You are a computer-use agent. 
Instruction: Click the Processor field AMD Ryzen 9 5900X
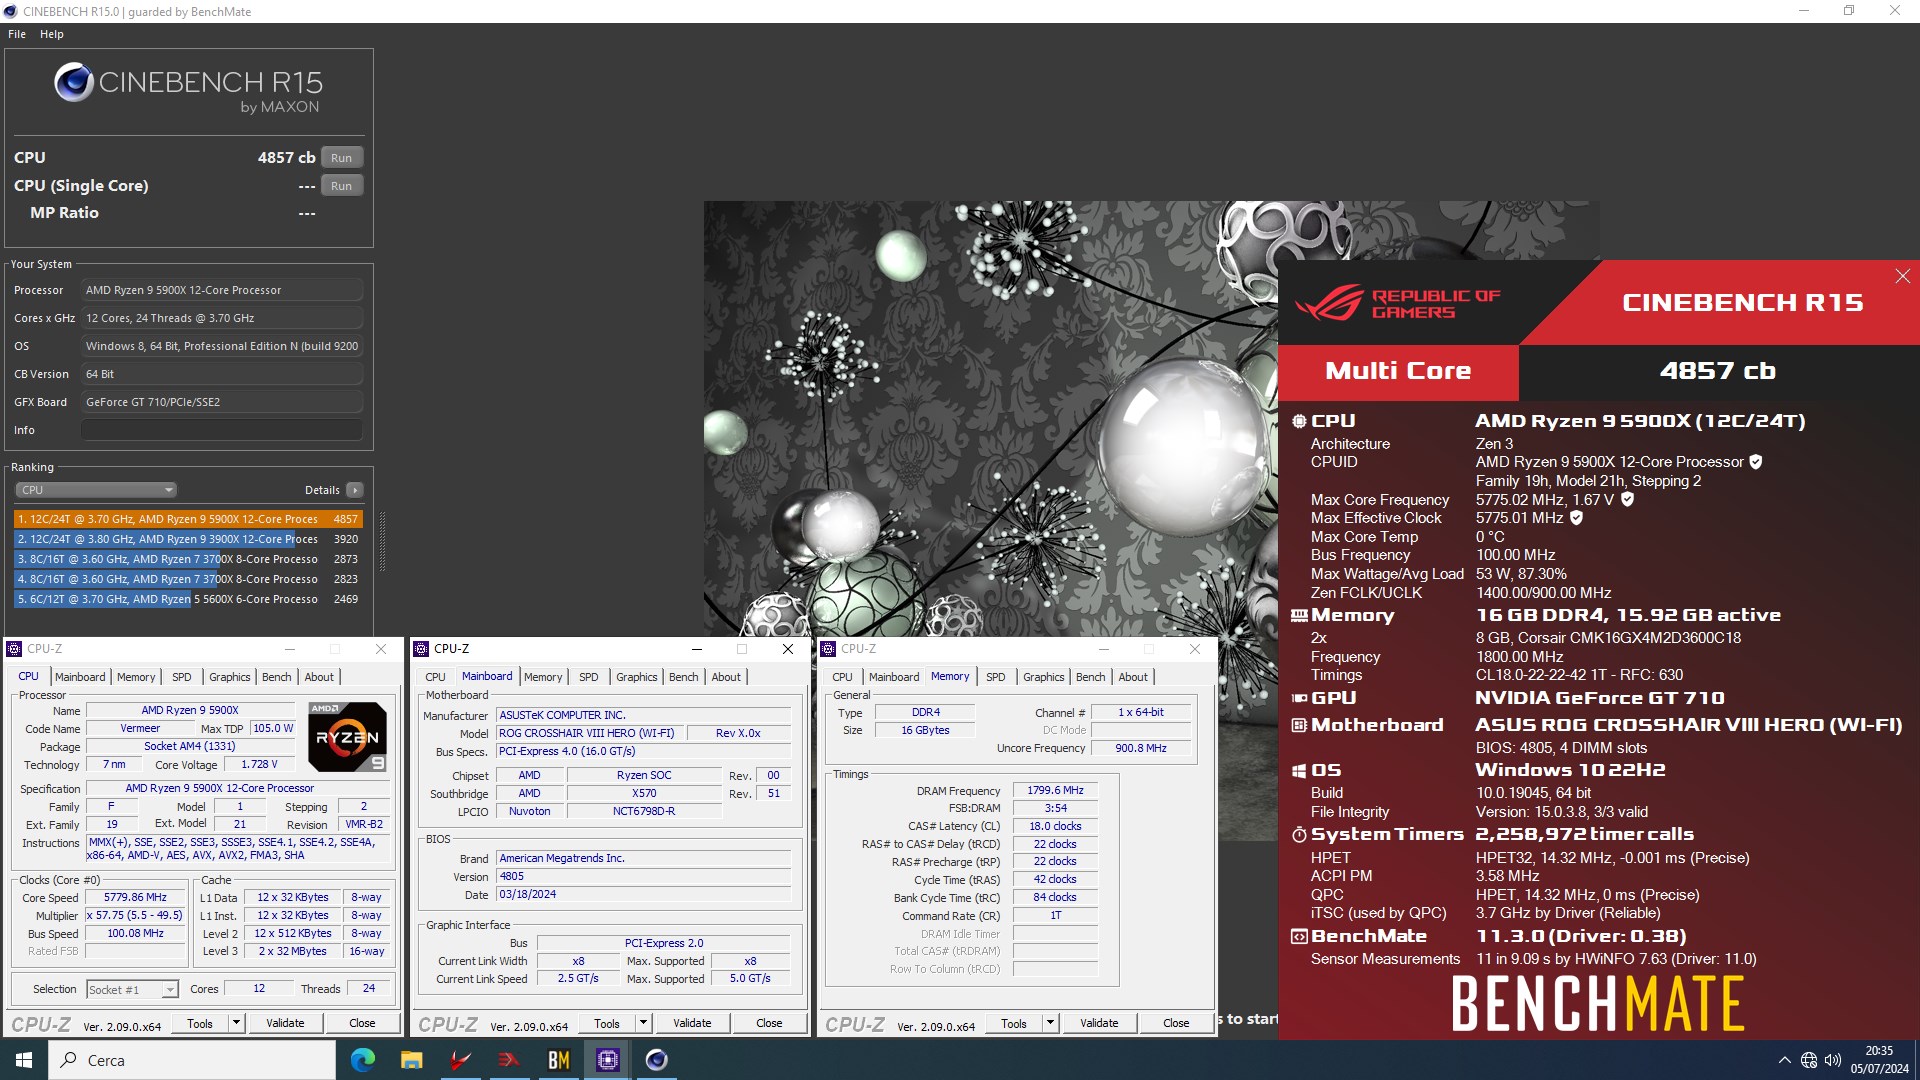click(x=221, y=290)
